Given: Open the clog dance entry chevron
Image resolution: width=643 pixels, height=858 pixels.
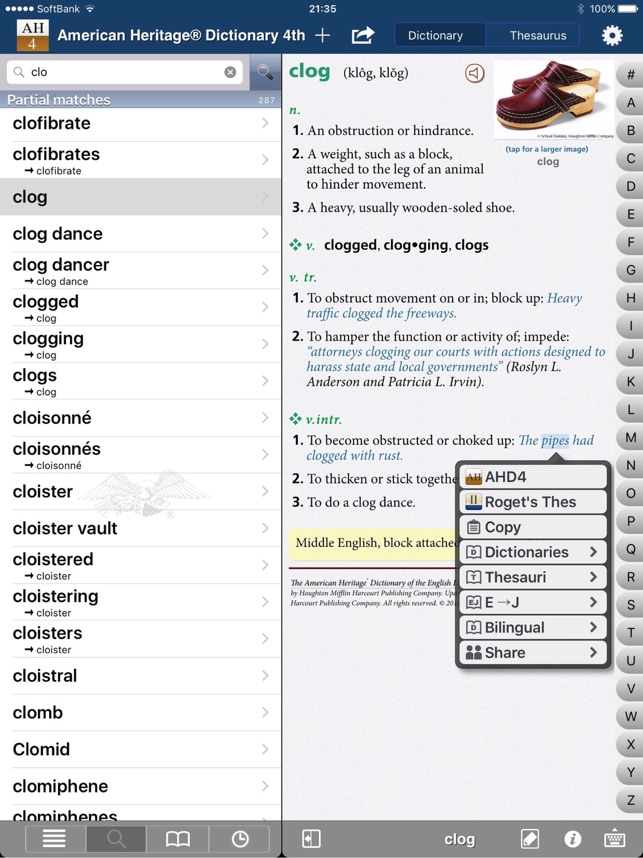Looking at the screenshot, I should pos(265,234).
